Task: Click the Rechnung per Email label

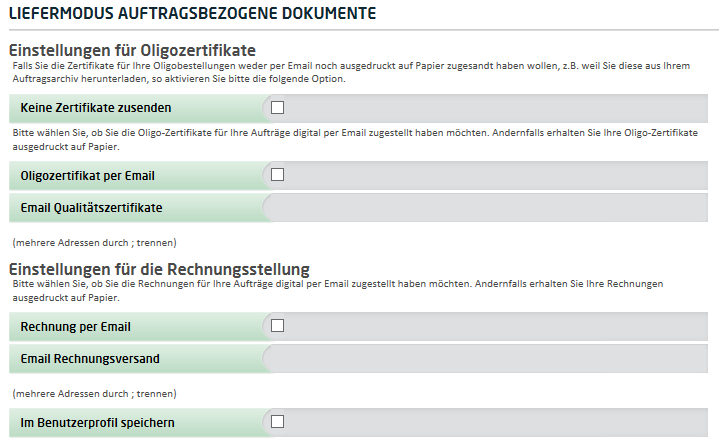Action: click(x=75, y=326)
